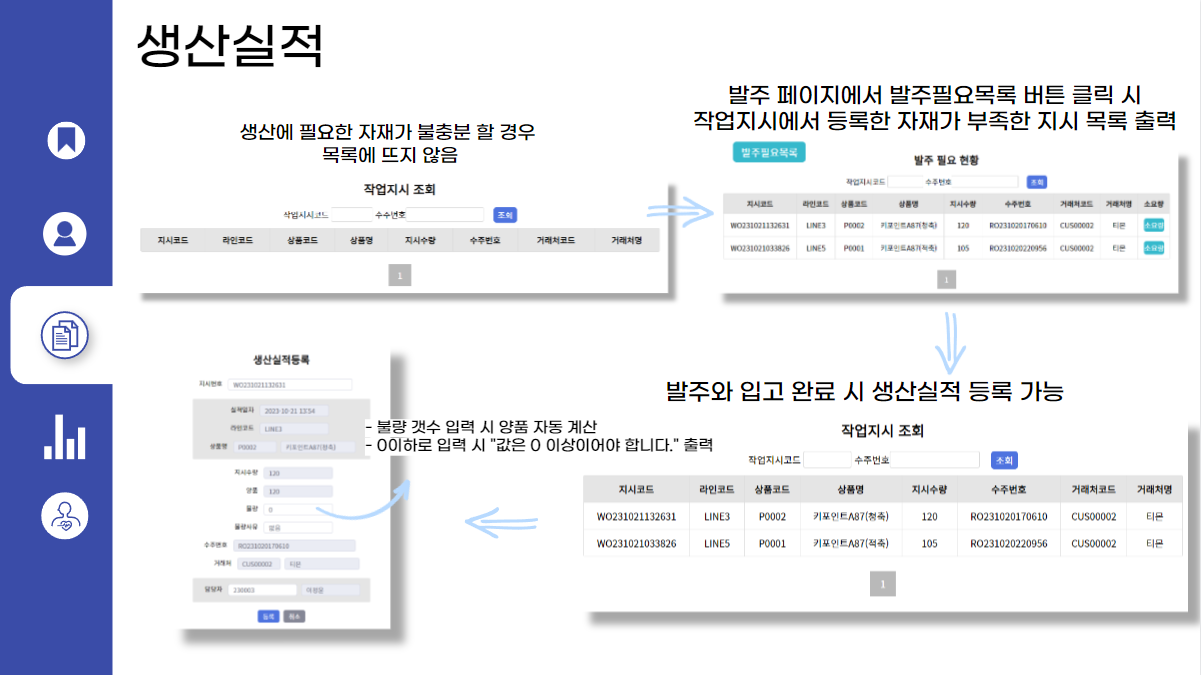This screenshot has height=675, width=1201.
Task: Click the 소요량 badge for row WO231021132631
Action: [x=1154, y=226]
